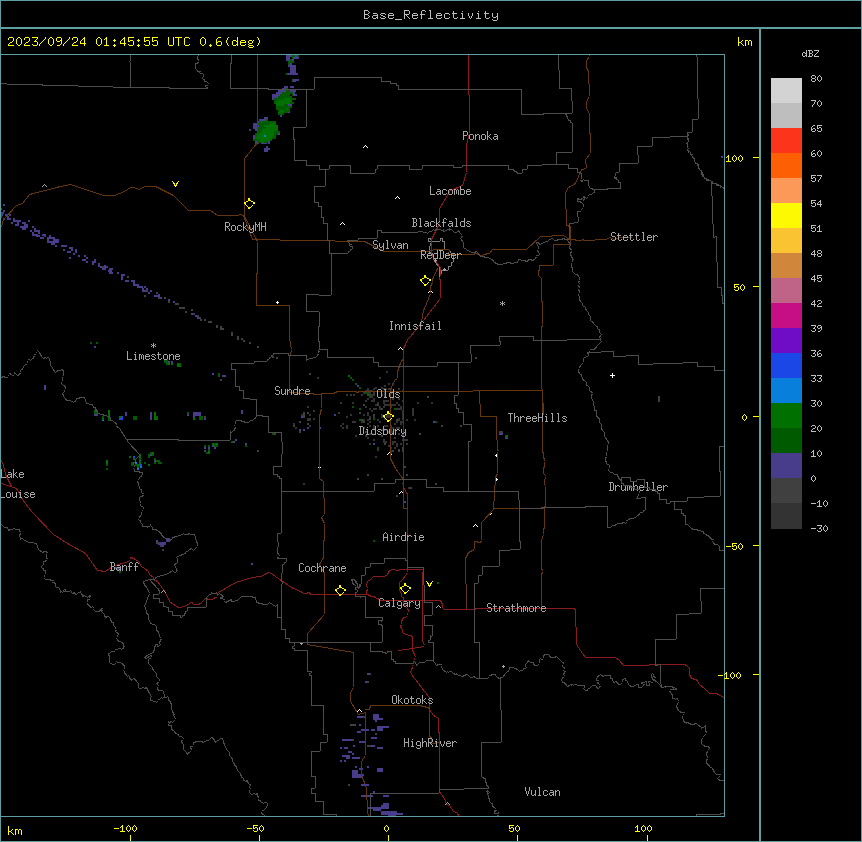This screenshot has height=842, width=862.
Task: Click the yellow diamond radar marker at Olds
Action: [x=388, y=417]
